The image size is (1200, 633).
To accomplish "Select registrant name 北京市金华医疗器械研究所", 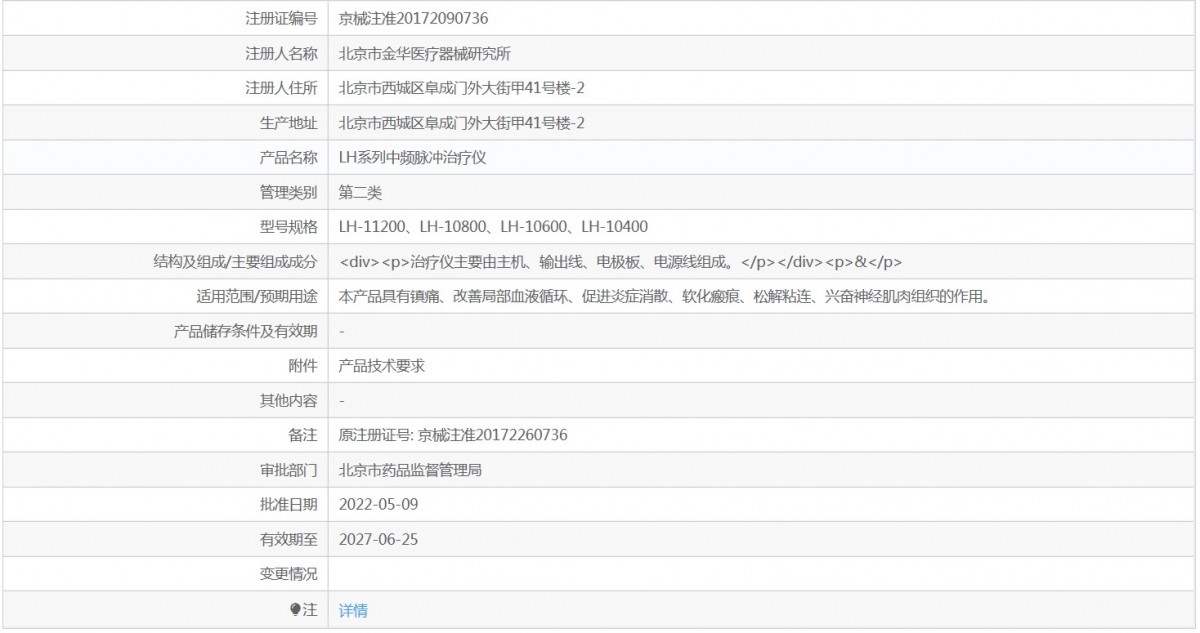I will coord(427,53).
